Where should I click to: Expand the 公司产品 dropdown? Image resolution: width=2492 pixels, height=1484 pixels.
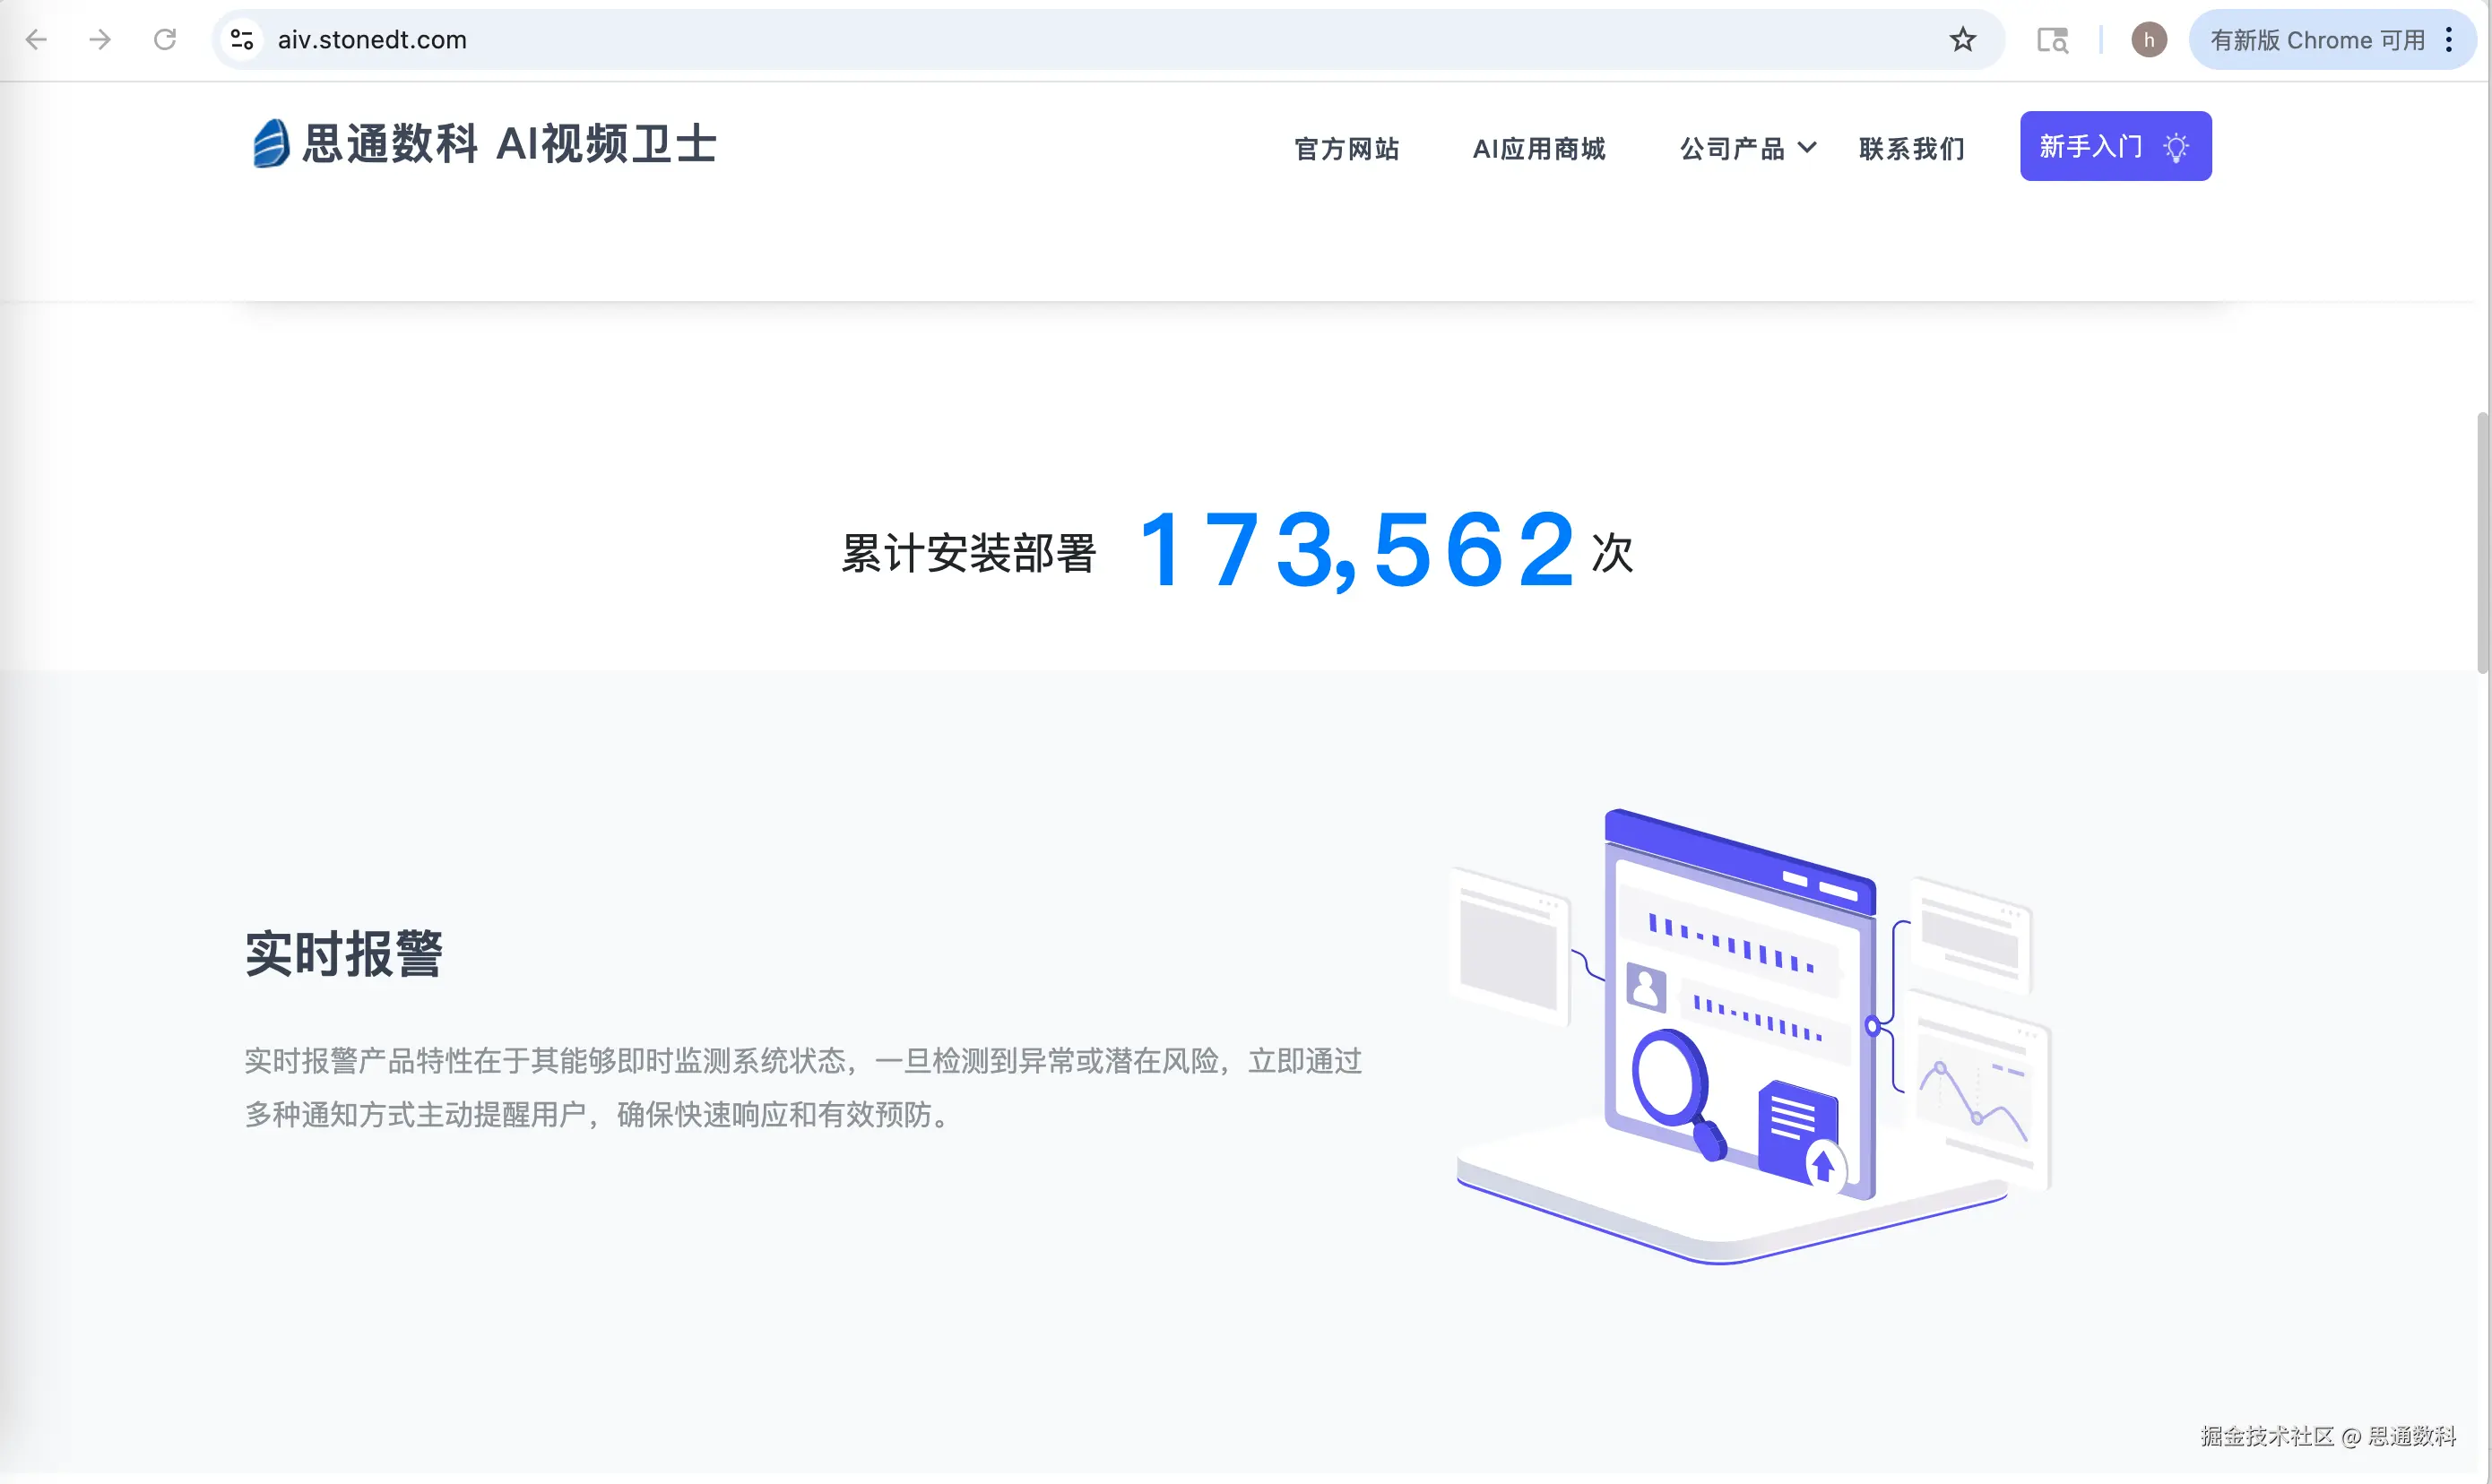[1732, 149]
